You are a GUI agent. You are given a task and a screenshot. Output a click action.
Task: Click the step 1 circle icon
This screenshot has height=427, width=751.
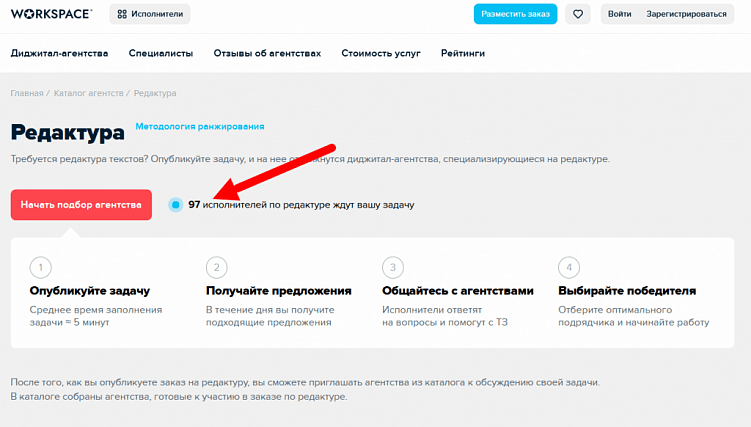pyautogui.click(x=41, y=268)
